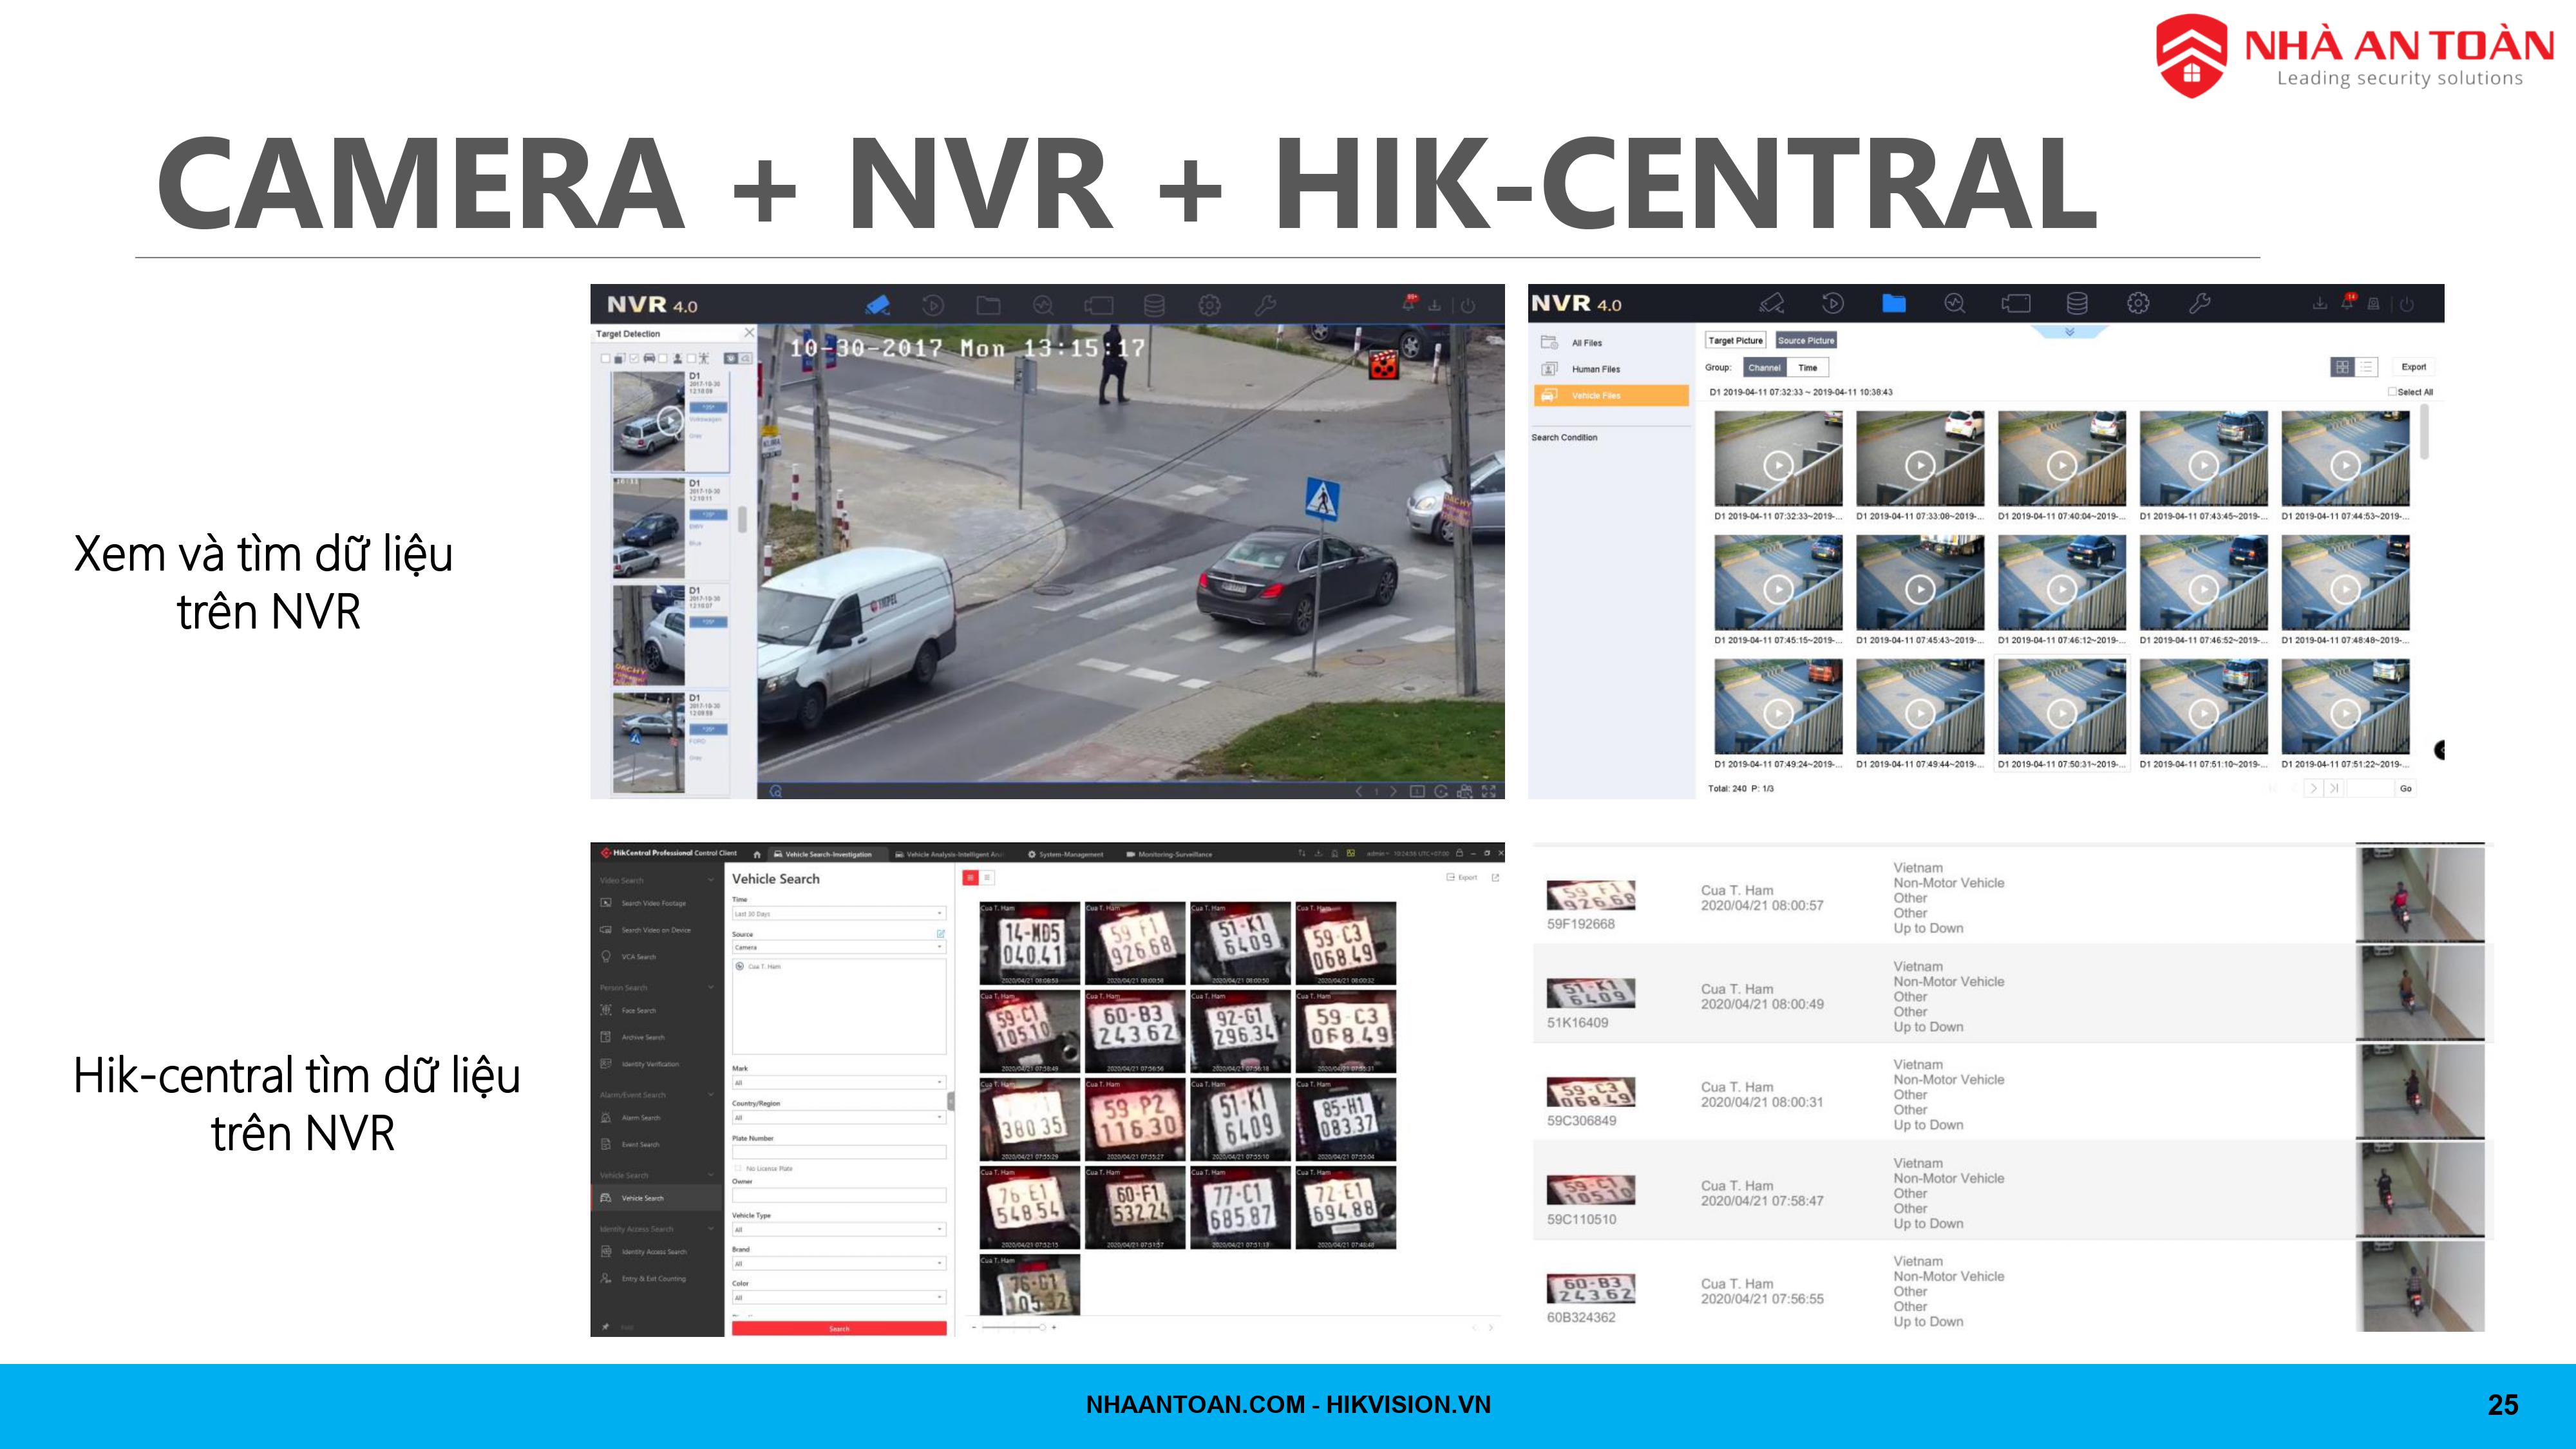Image resolution: width=2576 pixels, height=1449 pixels.
Task: Open the playback icon in right NVR toolbar
Action: click(1832, 303)
